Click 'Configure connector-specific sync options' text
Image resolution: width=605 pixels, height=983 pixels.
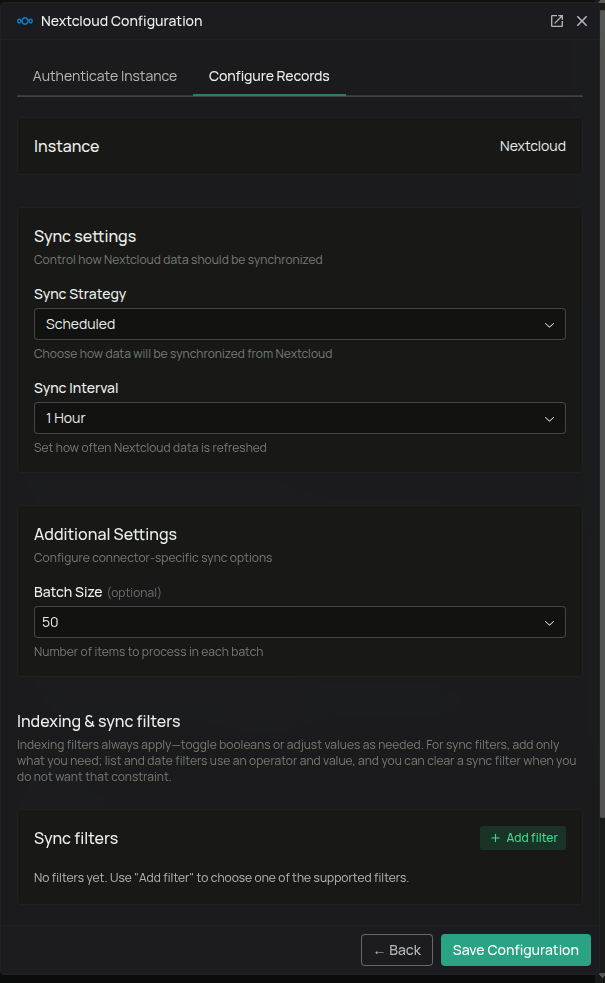[153, 558]
